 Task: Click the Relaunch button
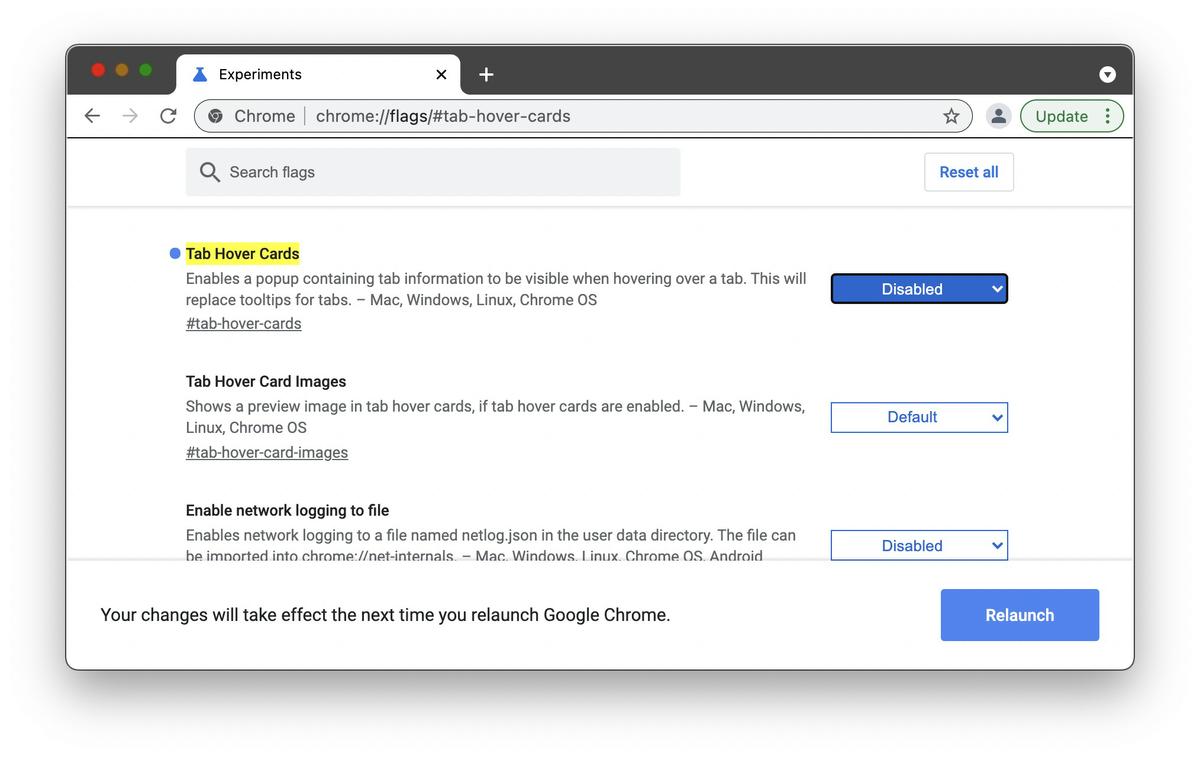(1019, 614)
